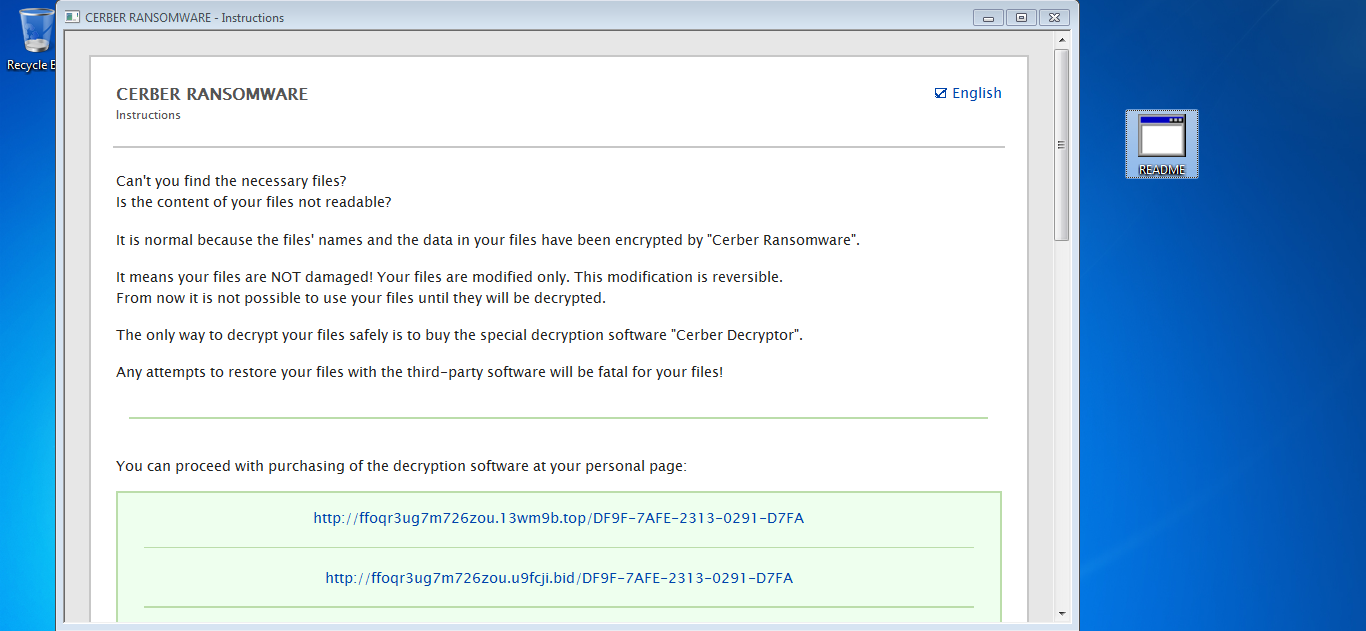Open the English language selector
The width and height of the screenshot is (1366, 631).
pyautogui.click(x=976, y=93)
